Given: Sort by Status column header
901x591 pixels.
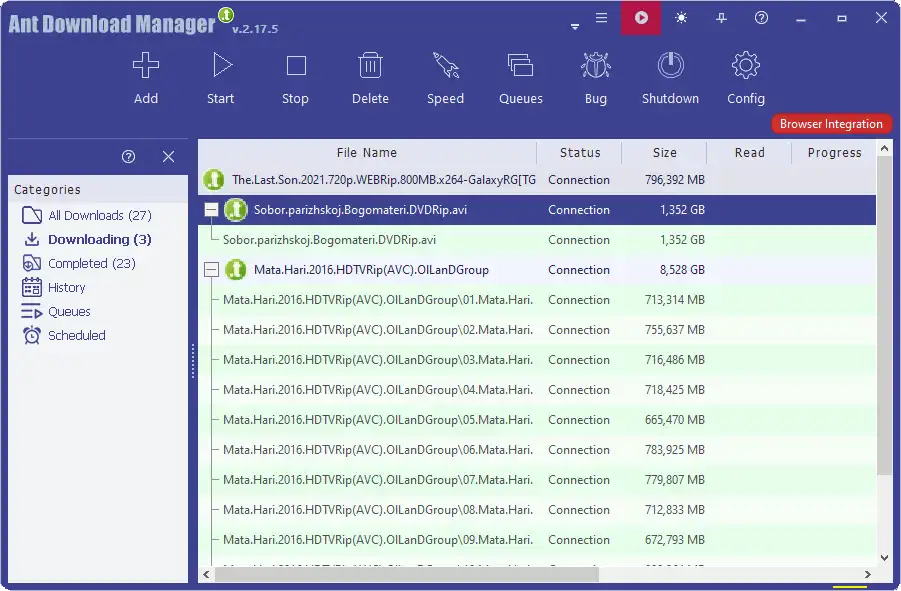Looking at the screenshot, I should [x=580, y=153].
